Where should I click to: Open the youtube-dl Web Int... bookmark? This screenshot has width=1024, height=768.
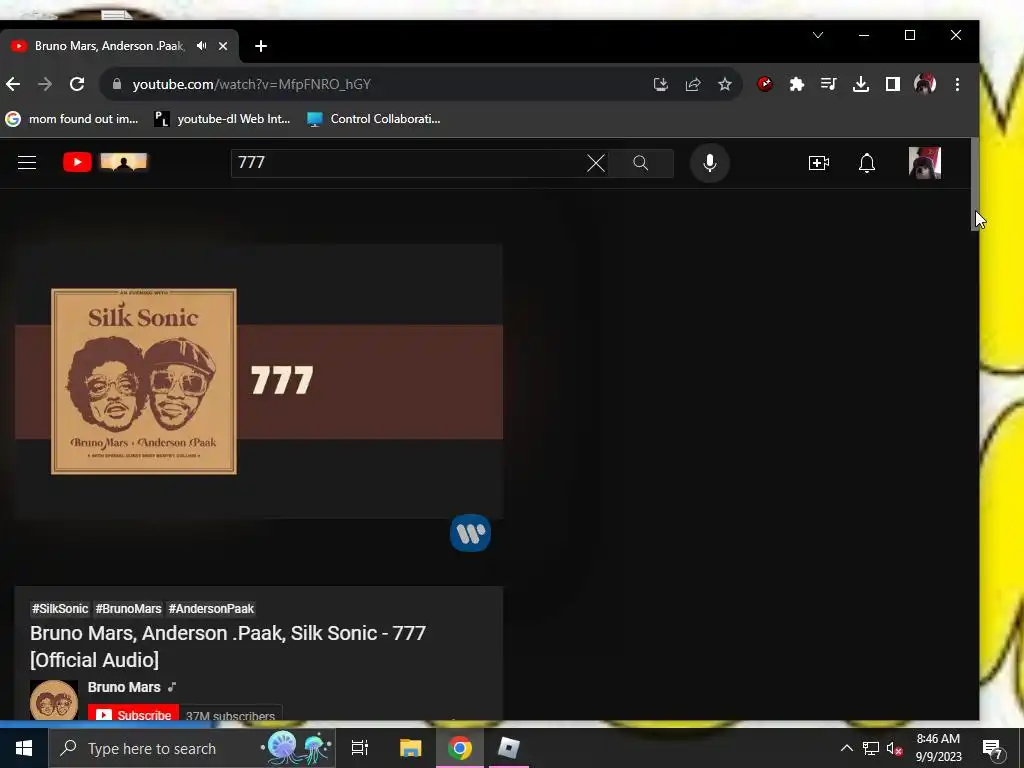click(222, 119)
